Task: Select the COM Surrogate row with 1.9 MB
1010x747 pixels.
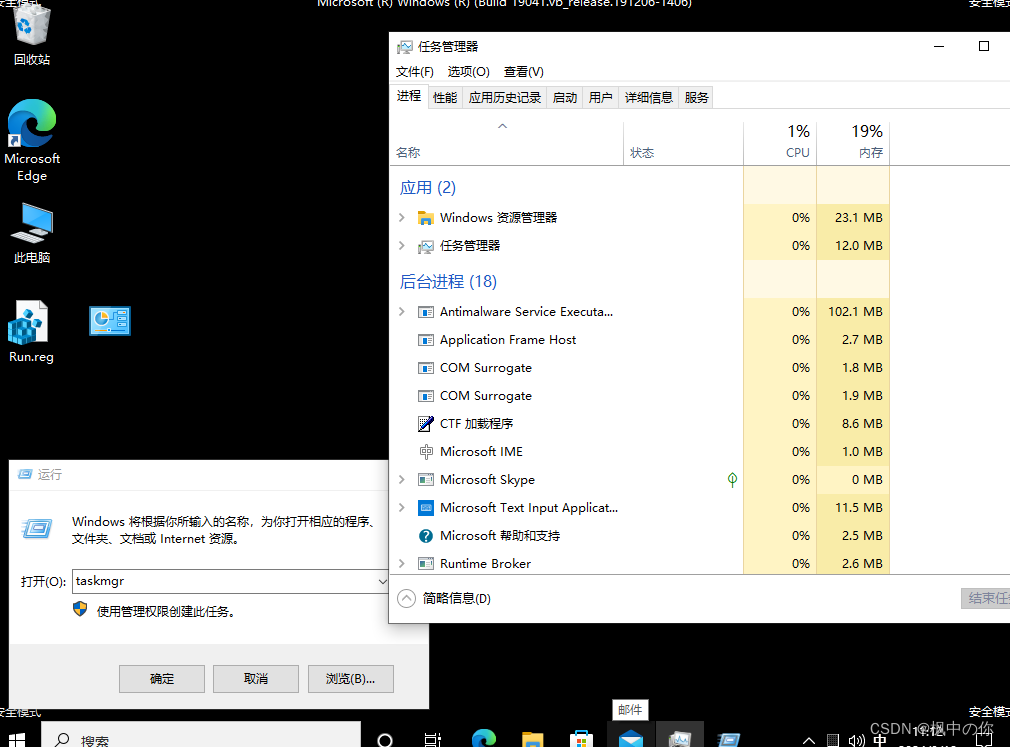Action: (x=640, y=396)
